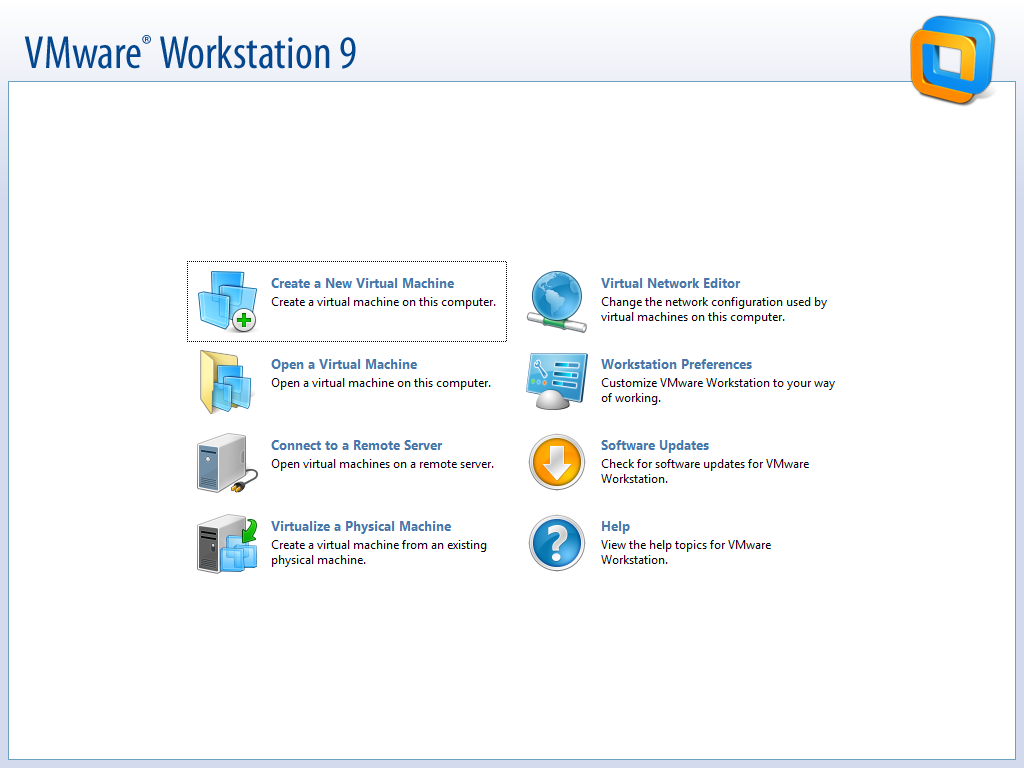
Task: Click the Connect to a Remote Server computer icon
Action: [227, 463]
